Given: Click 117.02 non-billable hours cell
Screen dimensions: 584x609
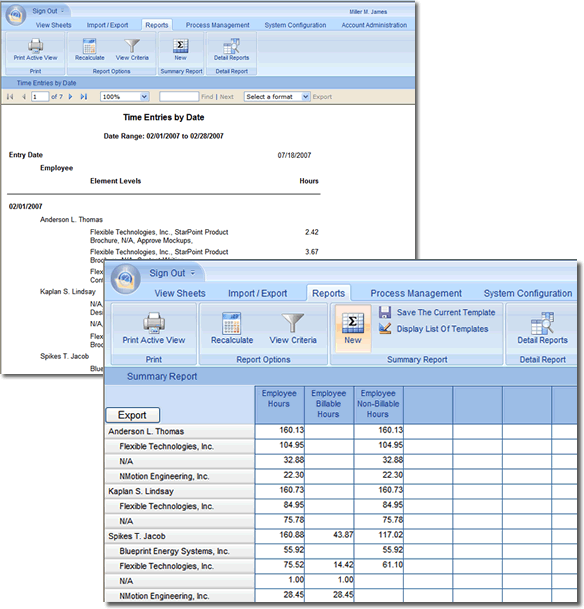Looking at the screenshot, I should (379, 535).
